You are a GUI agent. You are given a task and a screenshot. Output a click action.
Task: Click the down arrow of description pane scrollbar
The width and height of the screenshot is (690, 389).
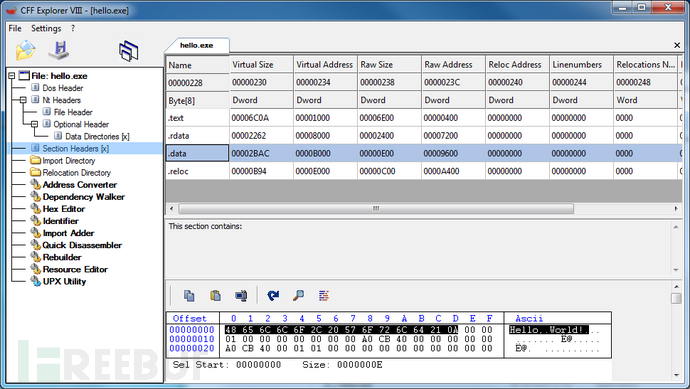point(676,270)
